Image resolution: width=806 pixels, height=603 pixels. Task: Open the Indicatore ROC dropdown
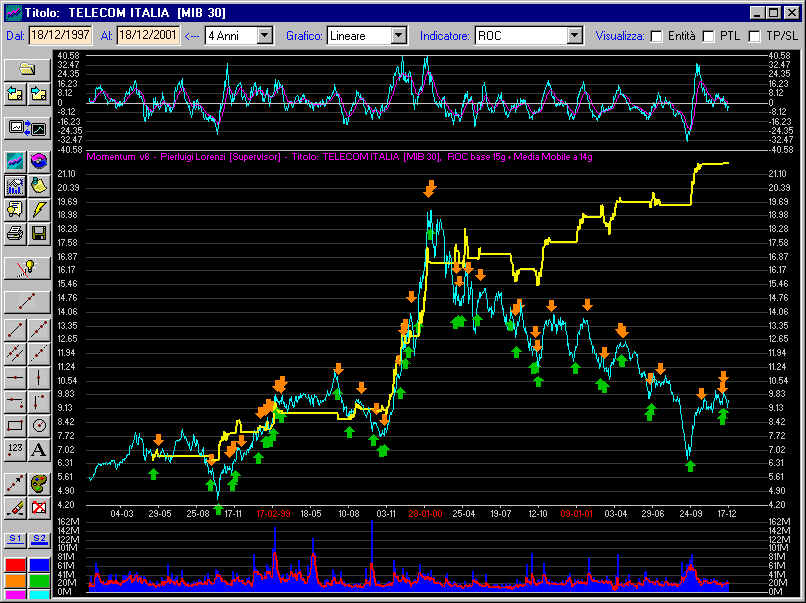pos(575,35)
